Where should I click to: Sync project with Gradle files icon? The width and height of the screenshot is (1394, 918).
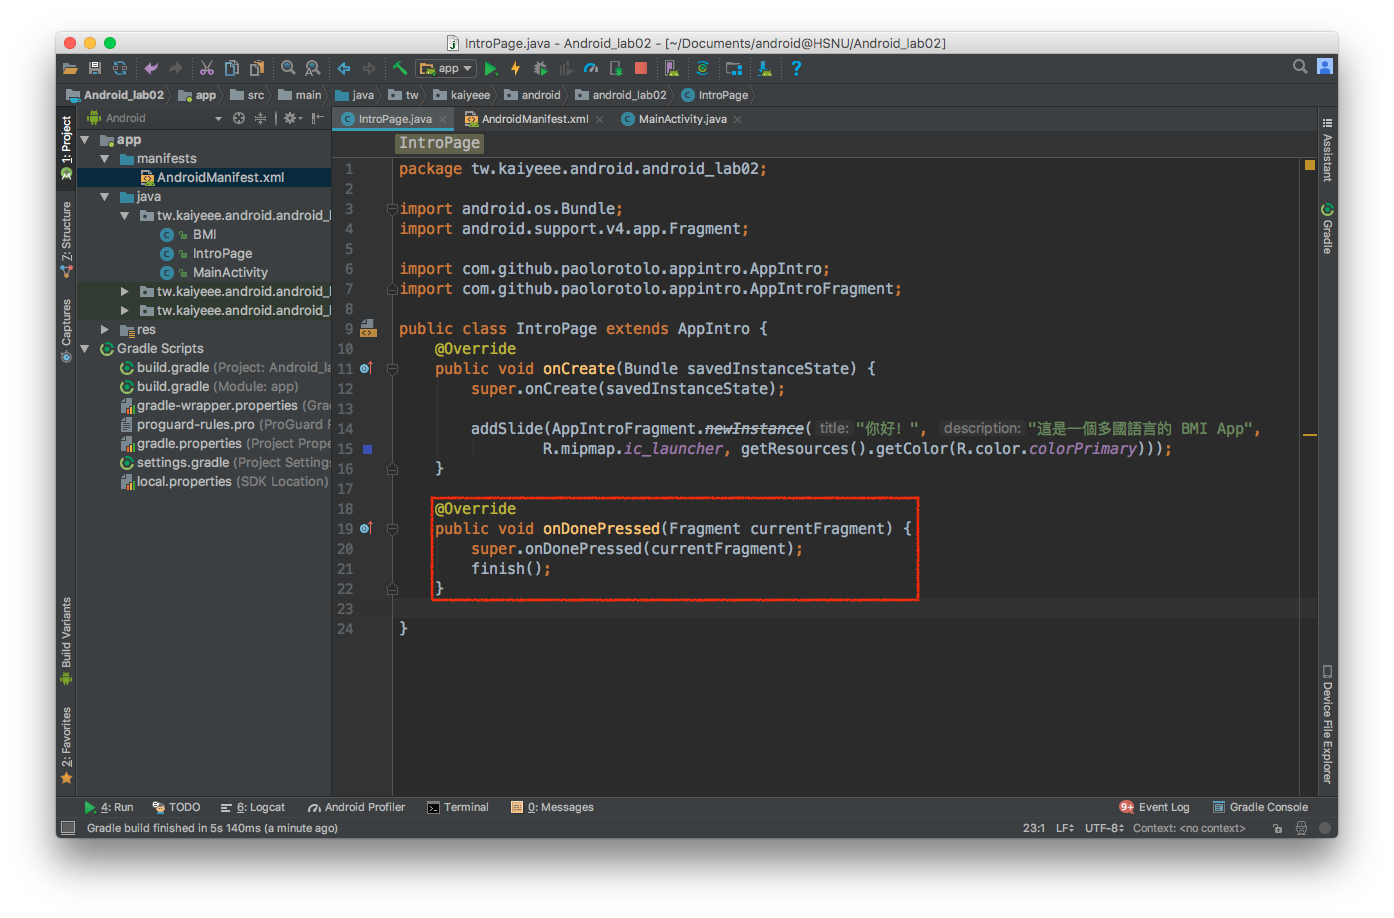702,68
